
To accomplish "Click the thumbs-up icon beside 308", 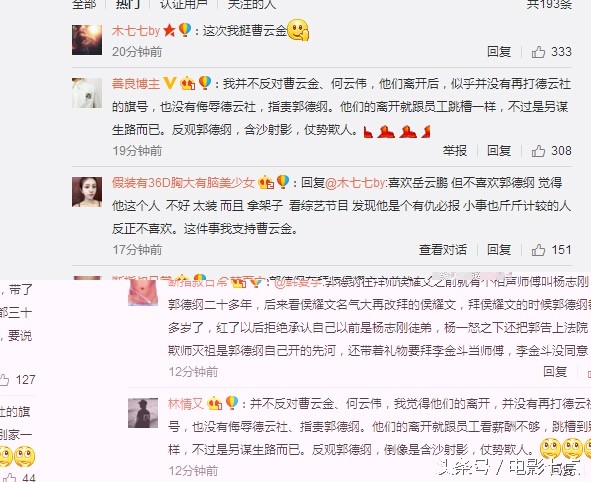I will coord(538,151).
